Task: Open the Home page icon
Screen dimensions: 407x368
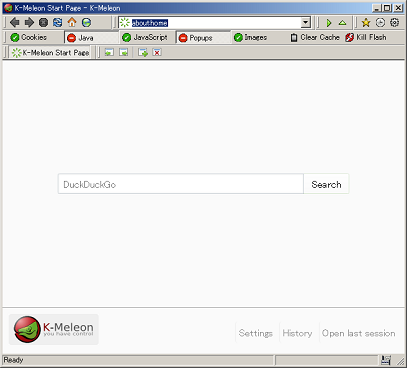Action: click(72, 23)
